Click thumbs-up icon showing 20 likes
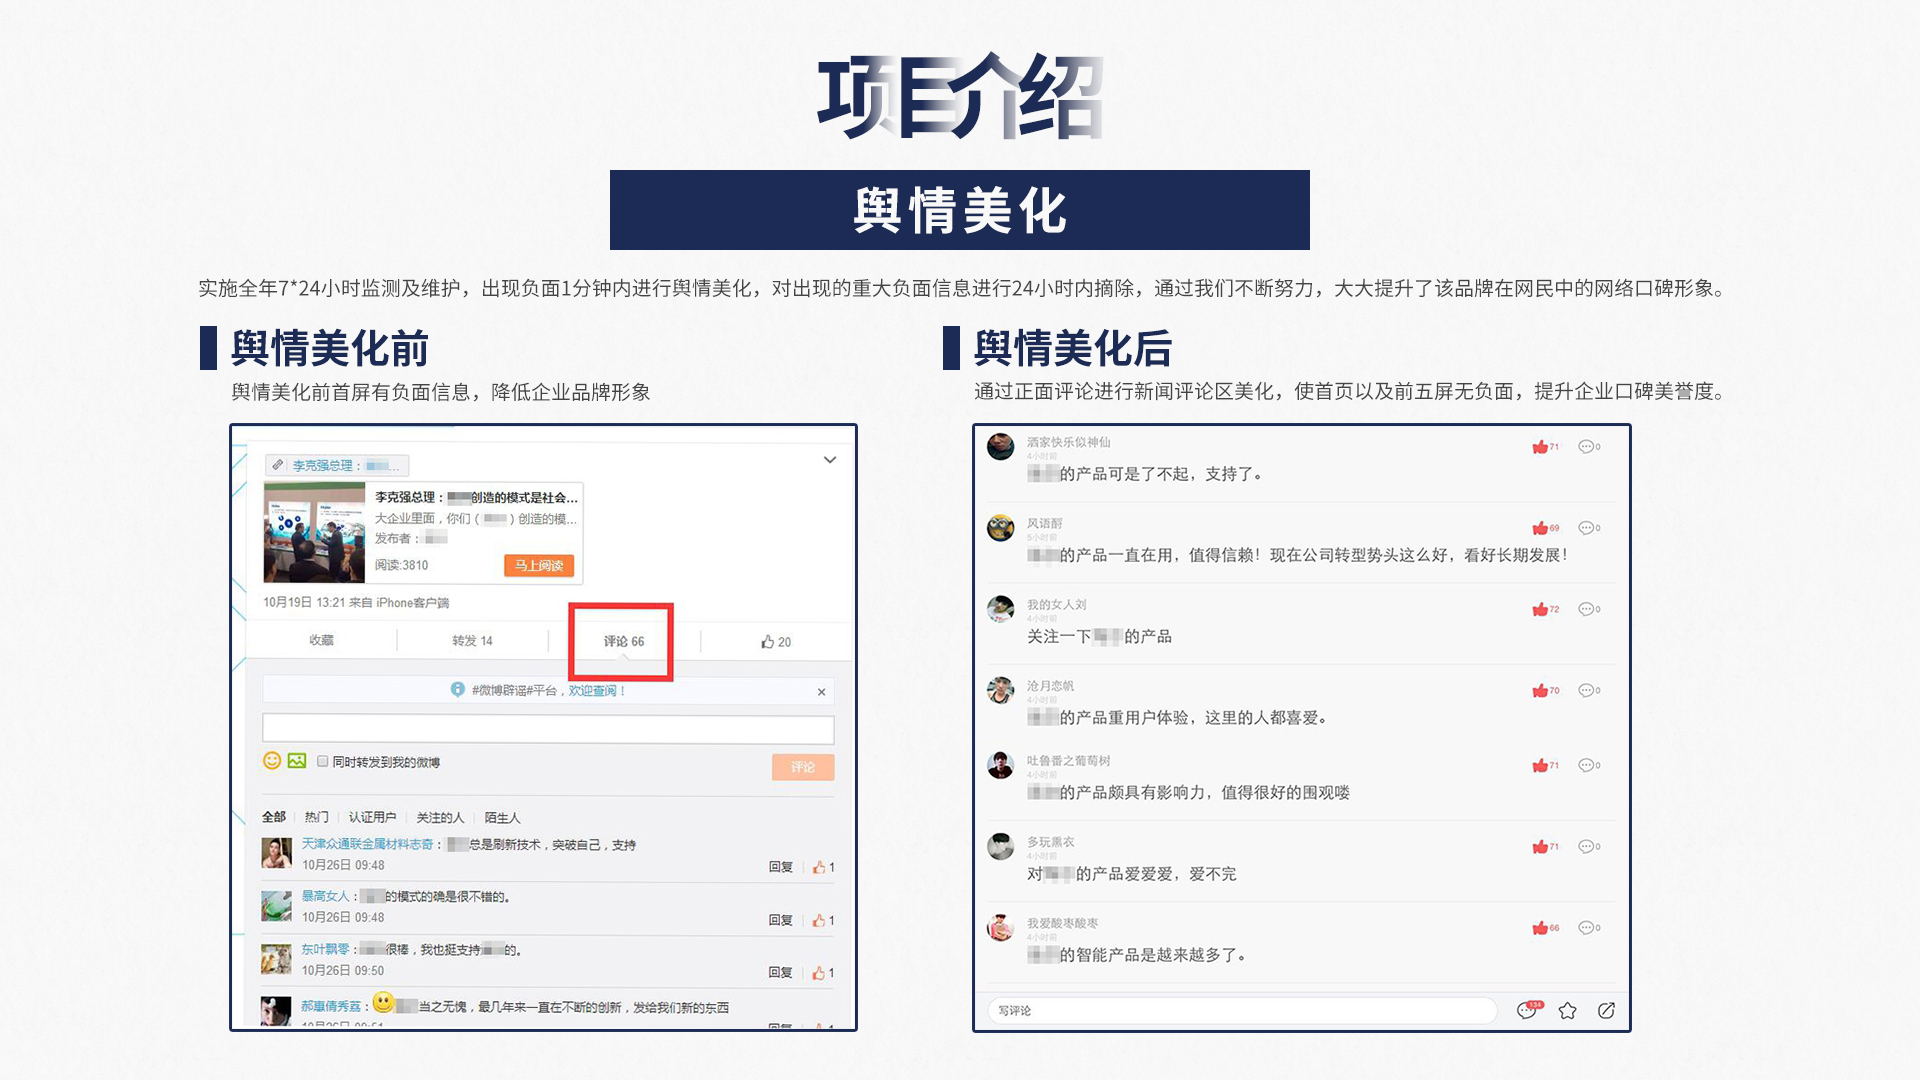This screenshot has width=1920, height=1080. click(x=768, y=642)
